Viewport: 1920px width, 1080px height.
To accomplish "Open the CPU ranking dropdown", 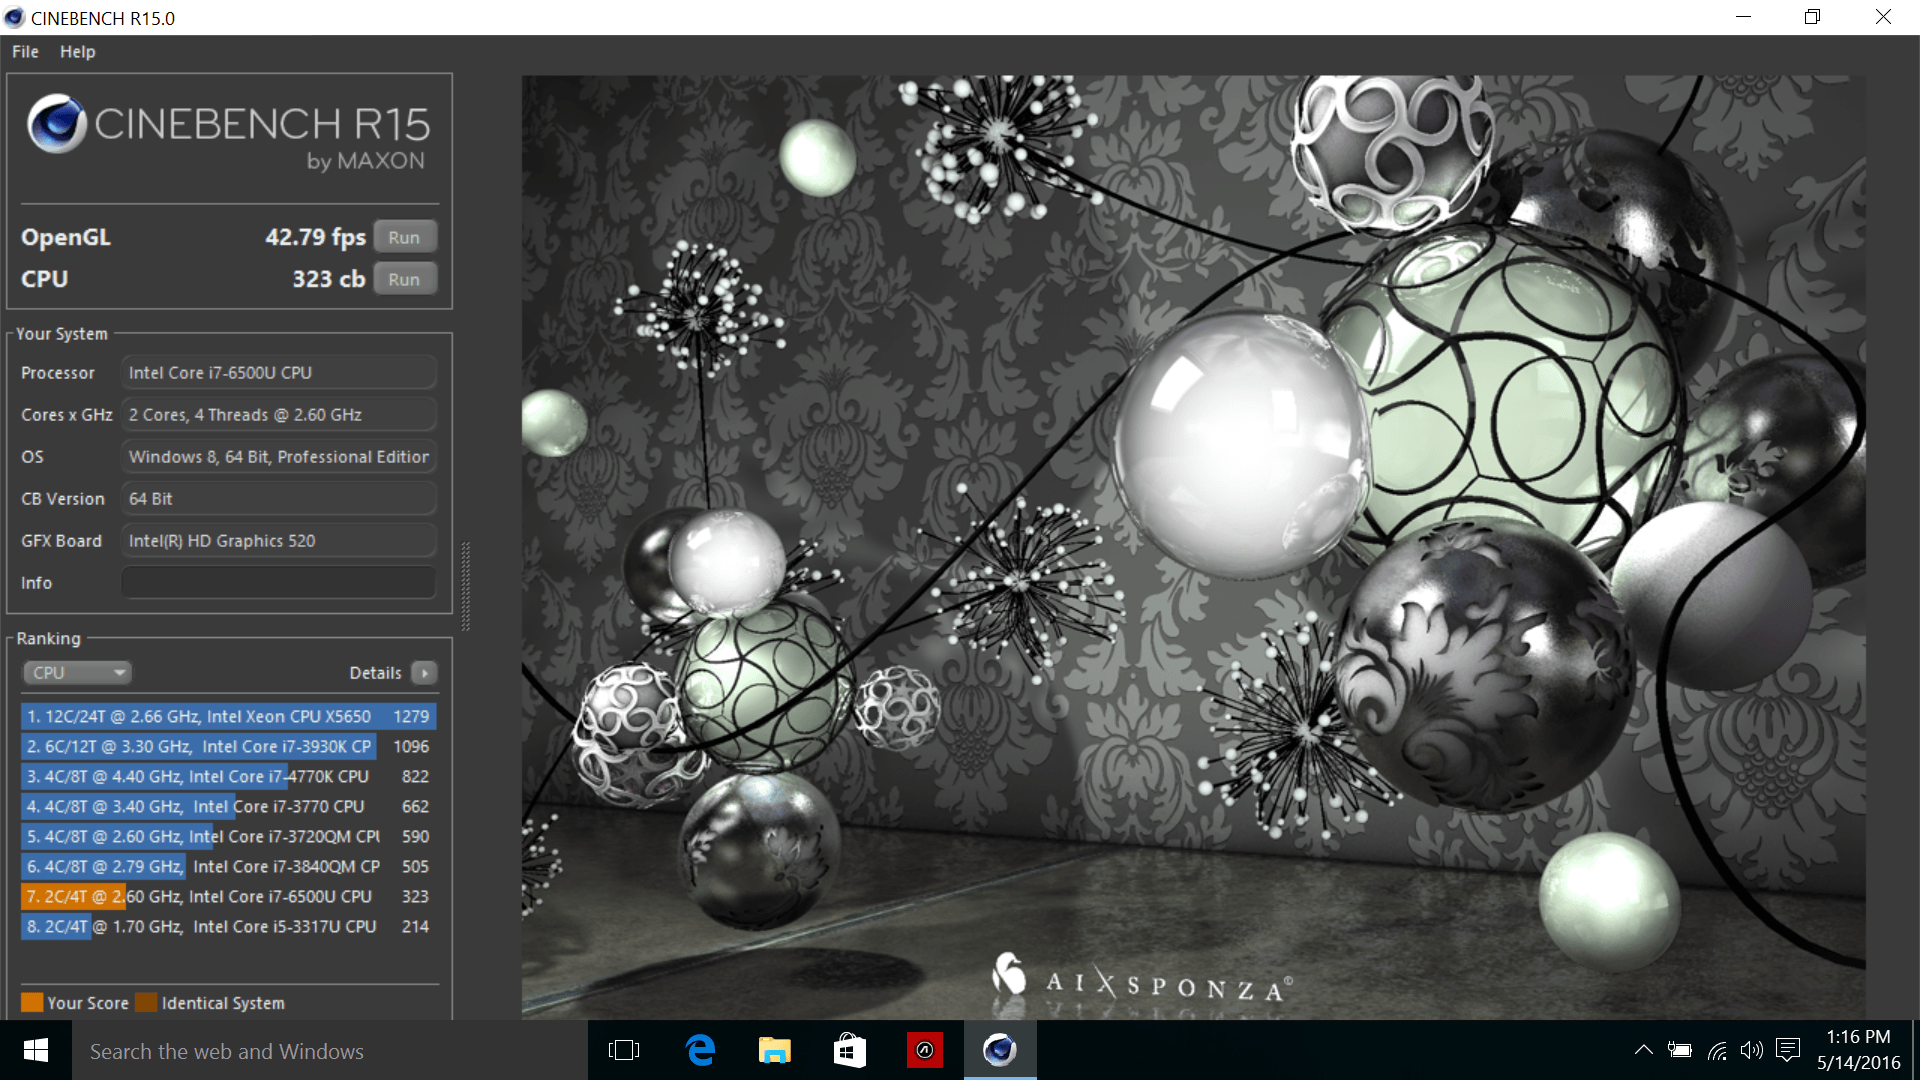I will [78, 673].
